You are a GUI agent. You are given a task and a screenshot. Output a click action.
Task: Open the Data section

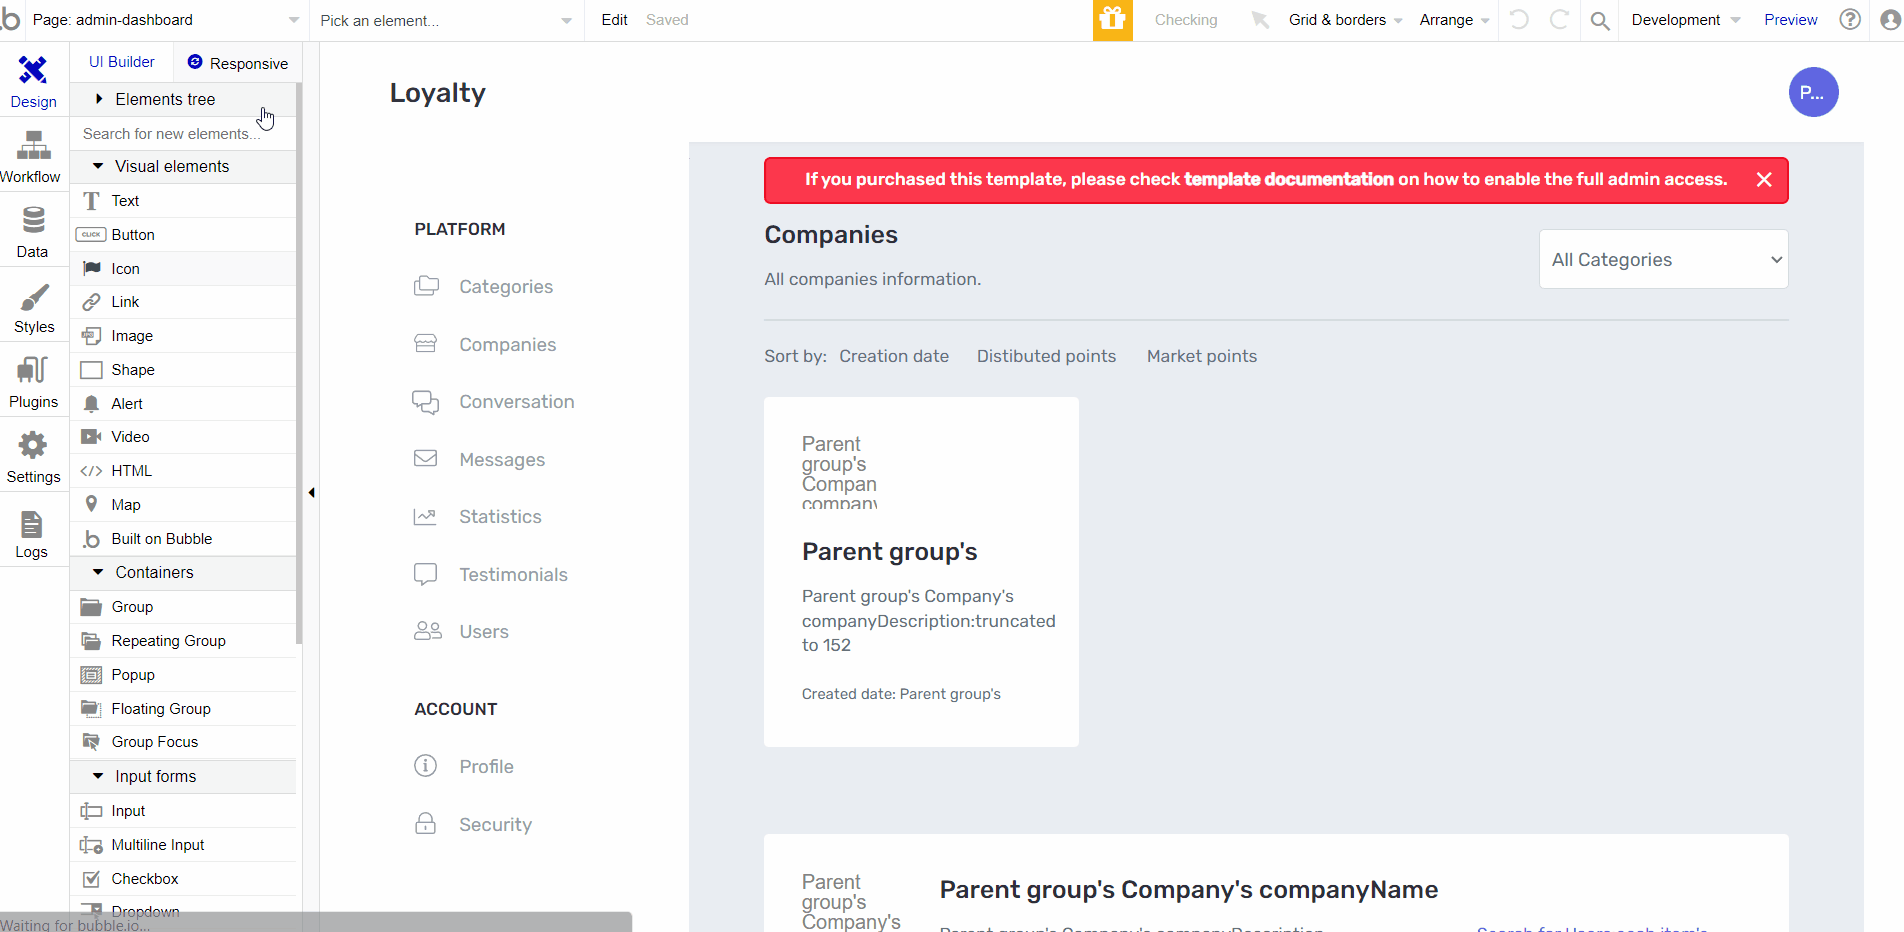33,232
